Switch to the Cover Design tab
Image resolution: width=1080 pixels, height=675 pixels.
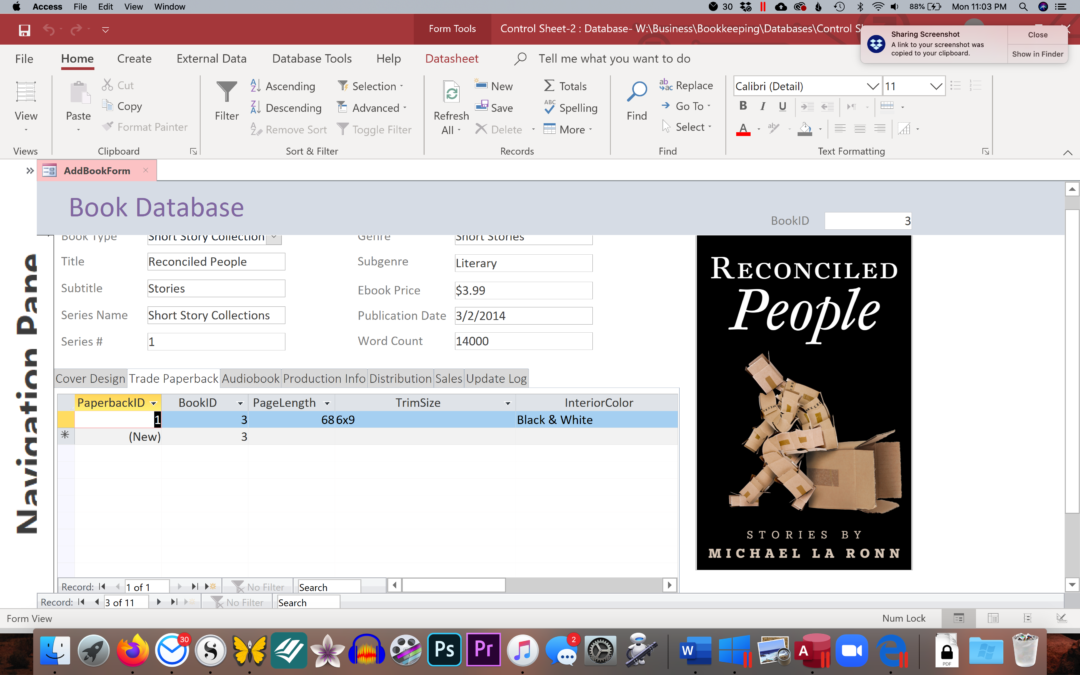pos(90,378)
